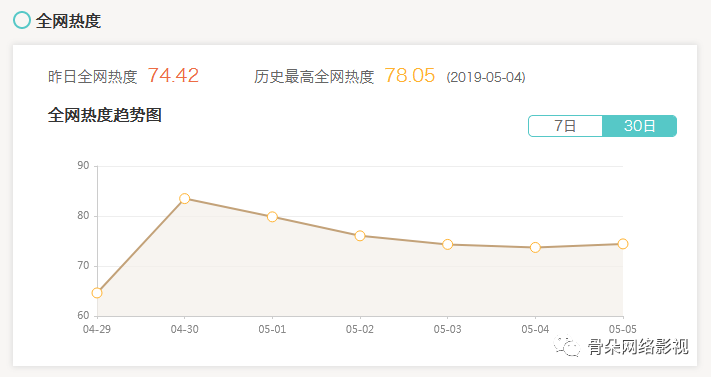The image size is (711, 377).
Task: Switch the trend chart to 7日
Action: [565, 126]
